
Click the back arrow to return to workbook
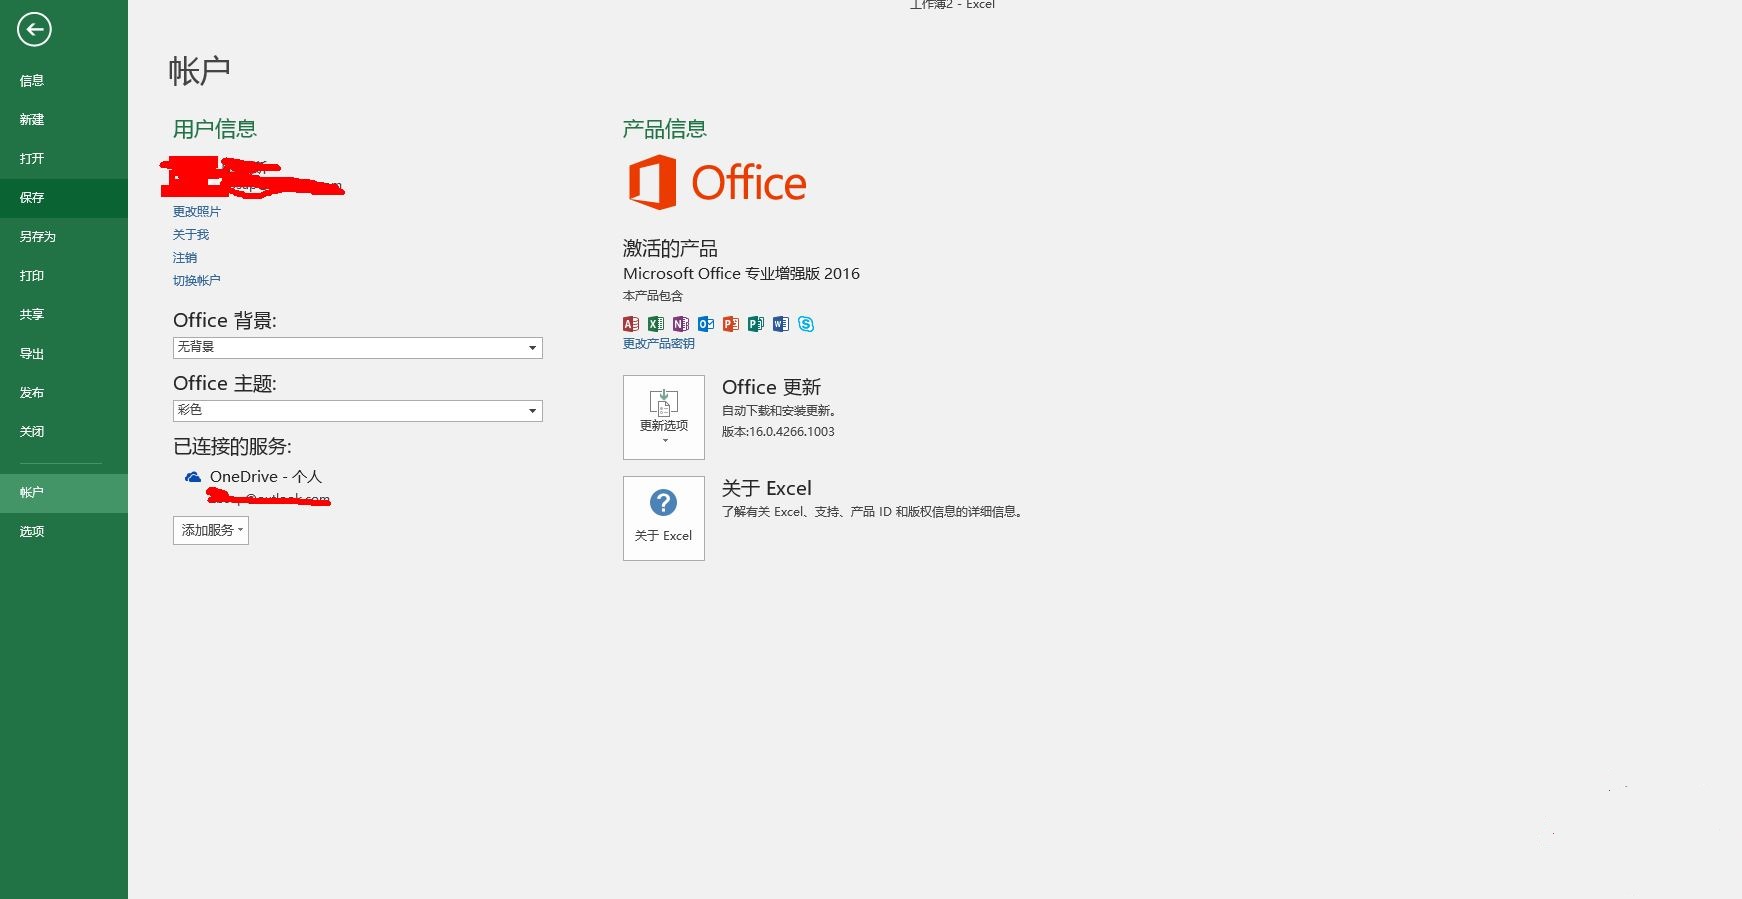click(x=34, y=30)
